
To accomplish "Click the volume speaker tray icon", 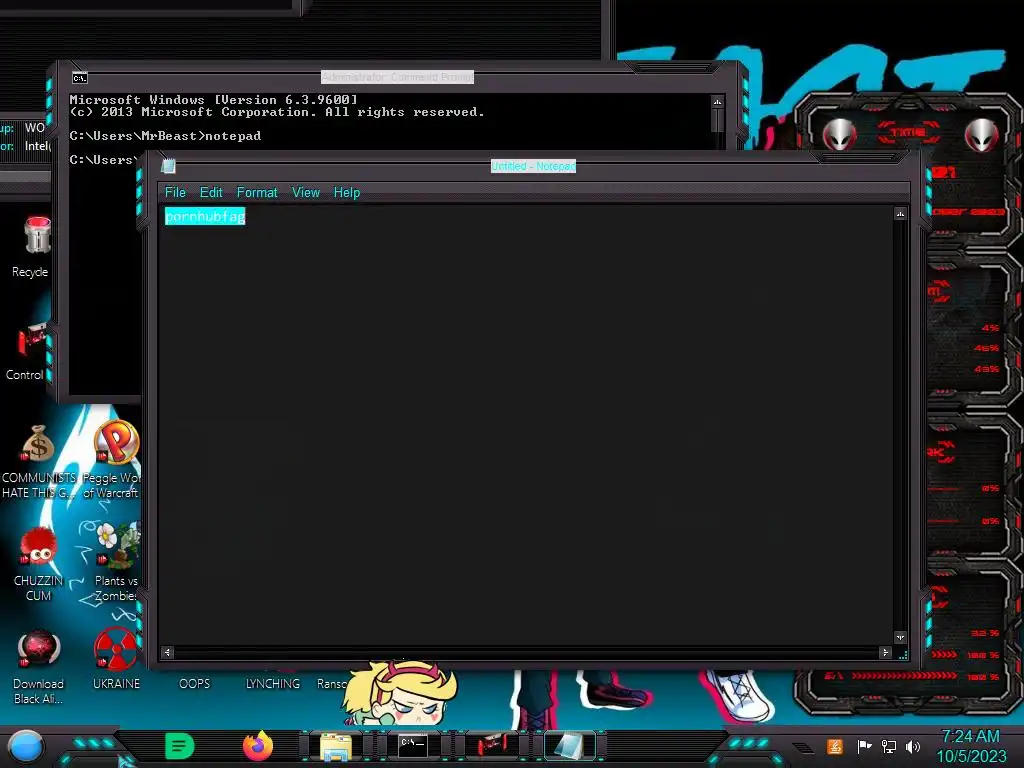I will 913,746.
